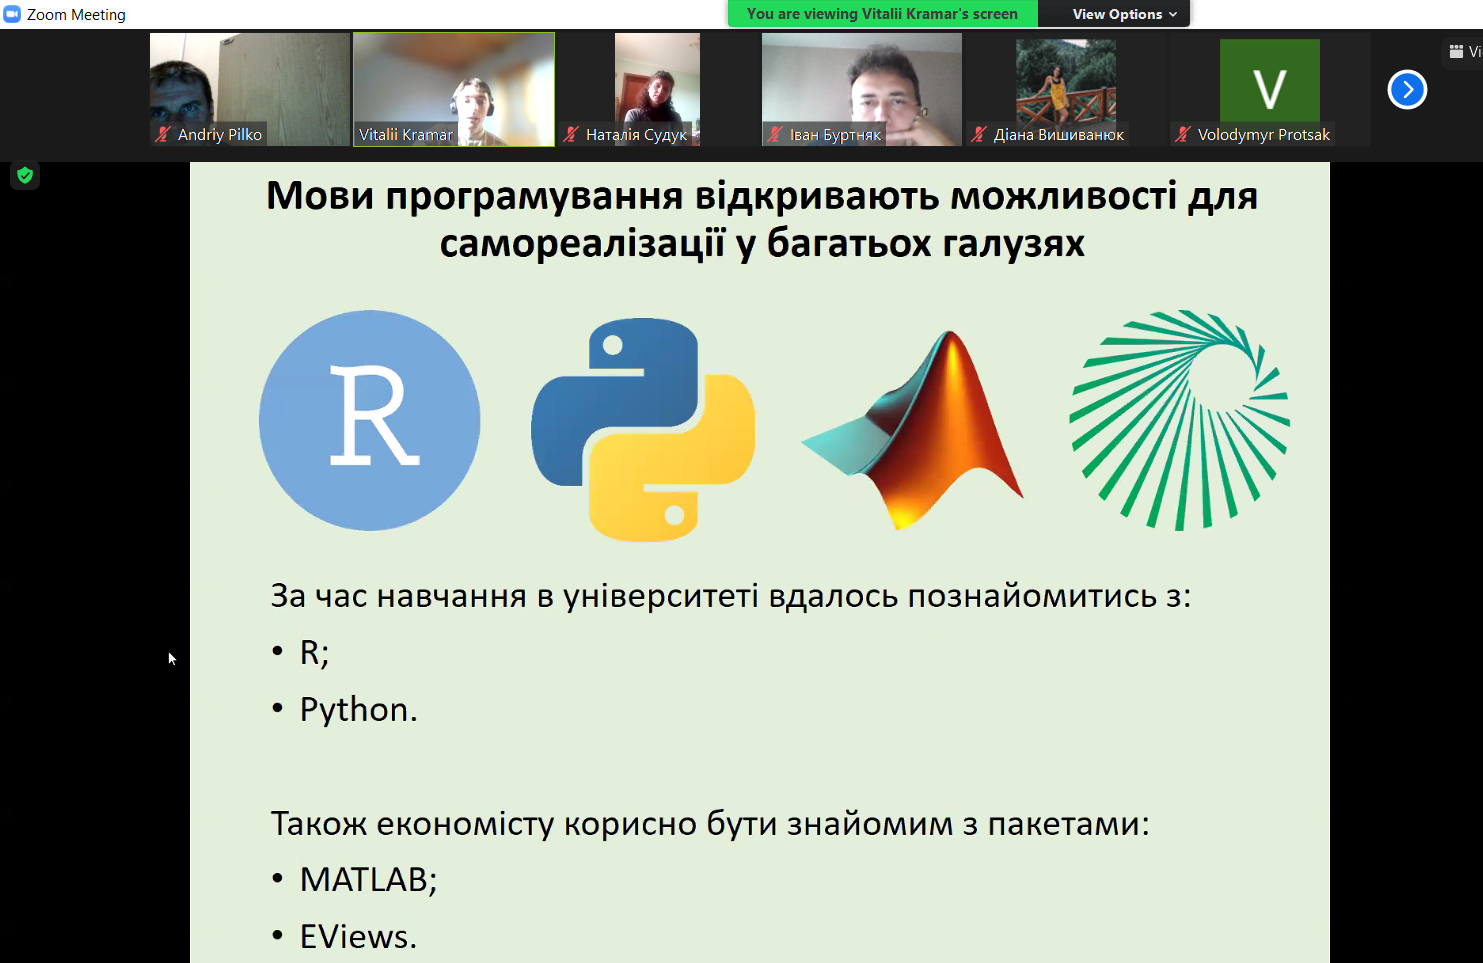Select Andriy Pilko's video thumbnail
Screen dimensions: 1483x963
tap(250, 90)
